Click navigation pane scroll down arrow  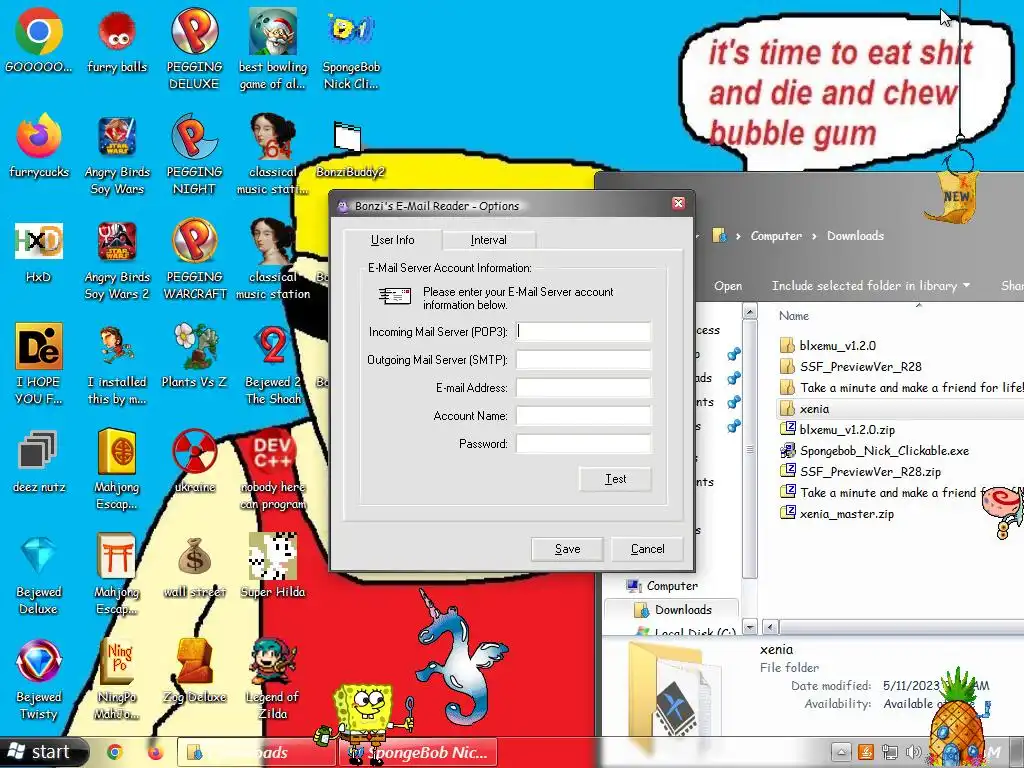[750, 628]
